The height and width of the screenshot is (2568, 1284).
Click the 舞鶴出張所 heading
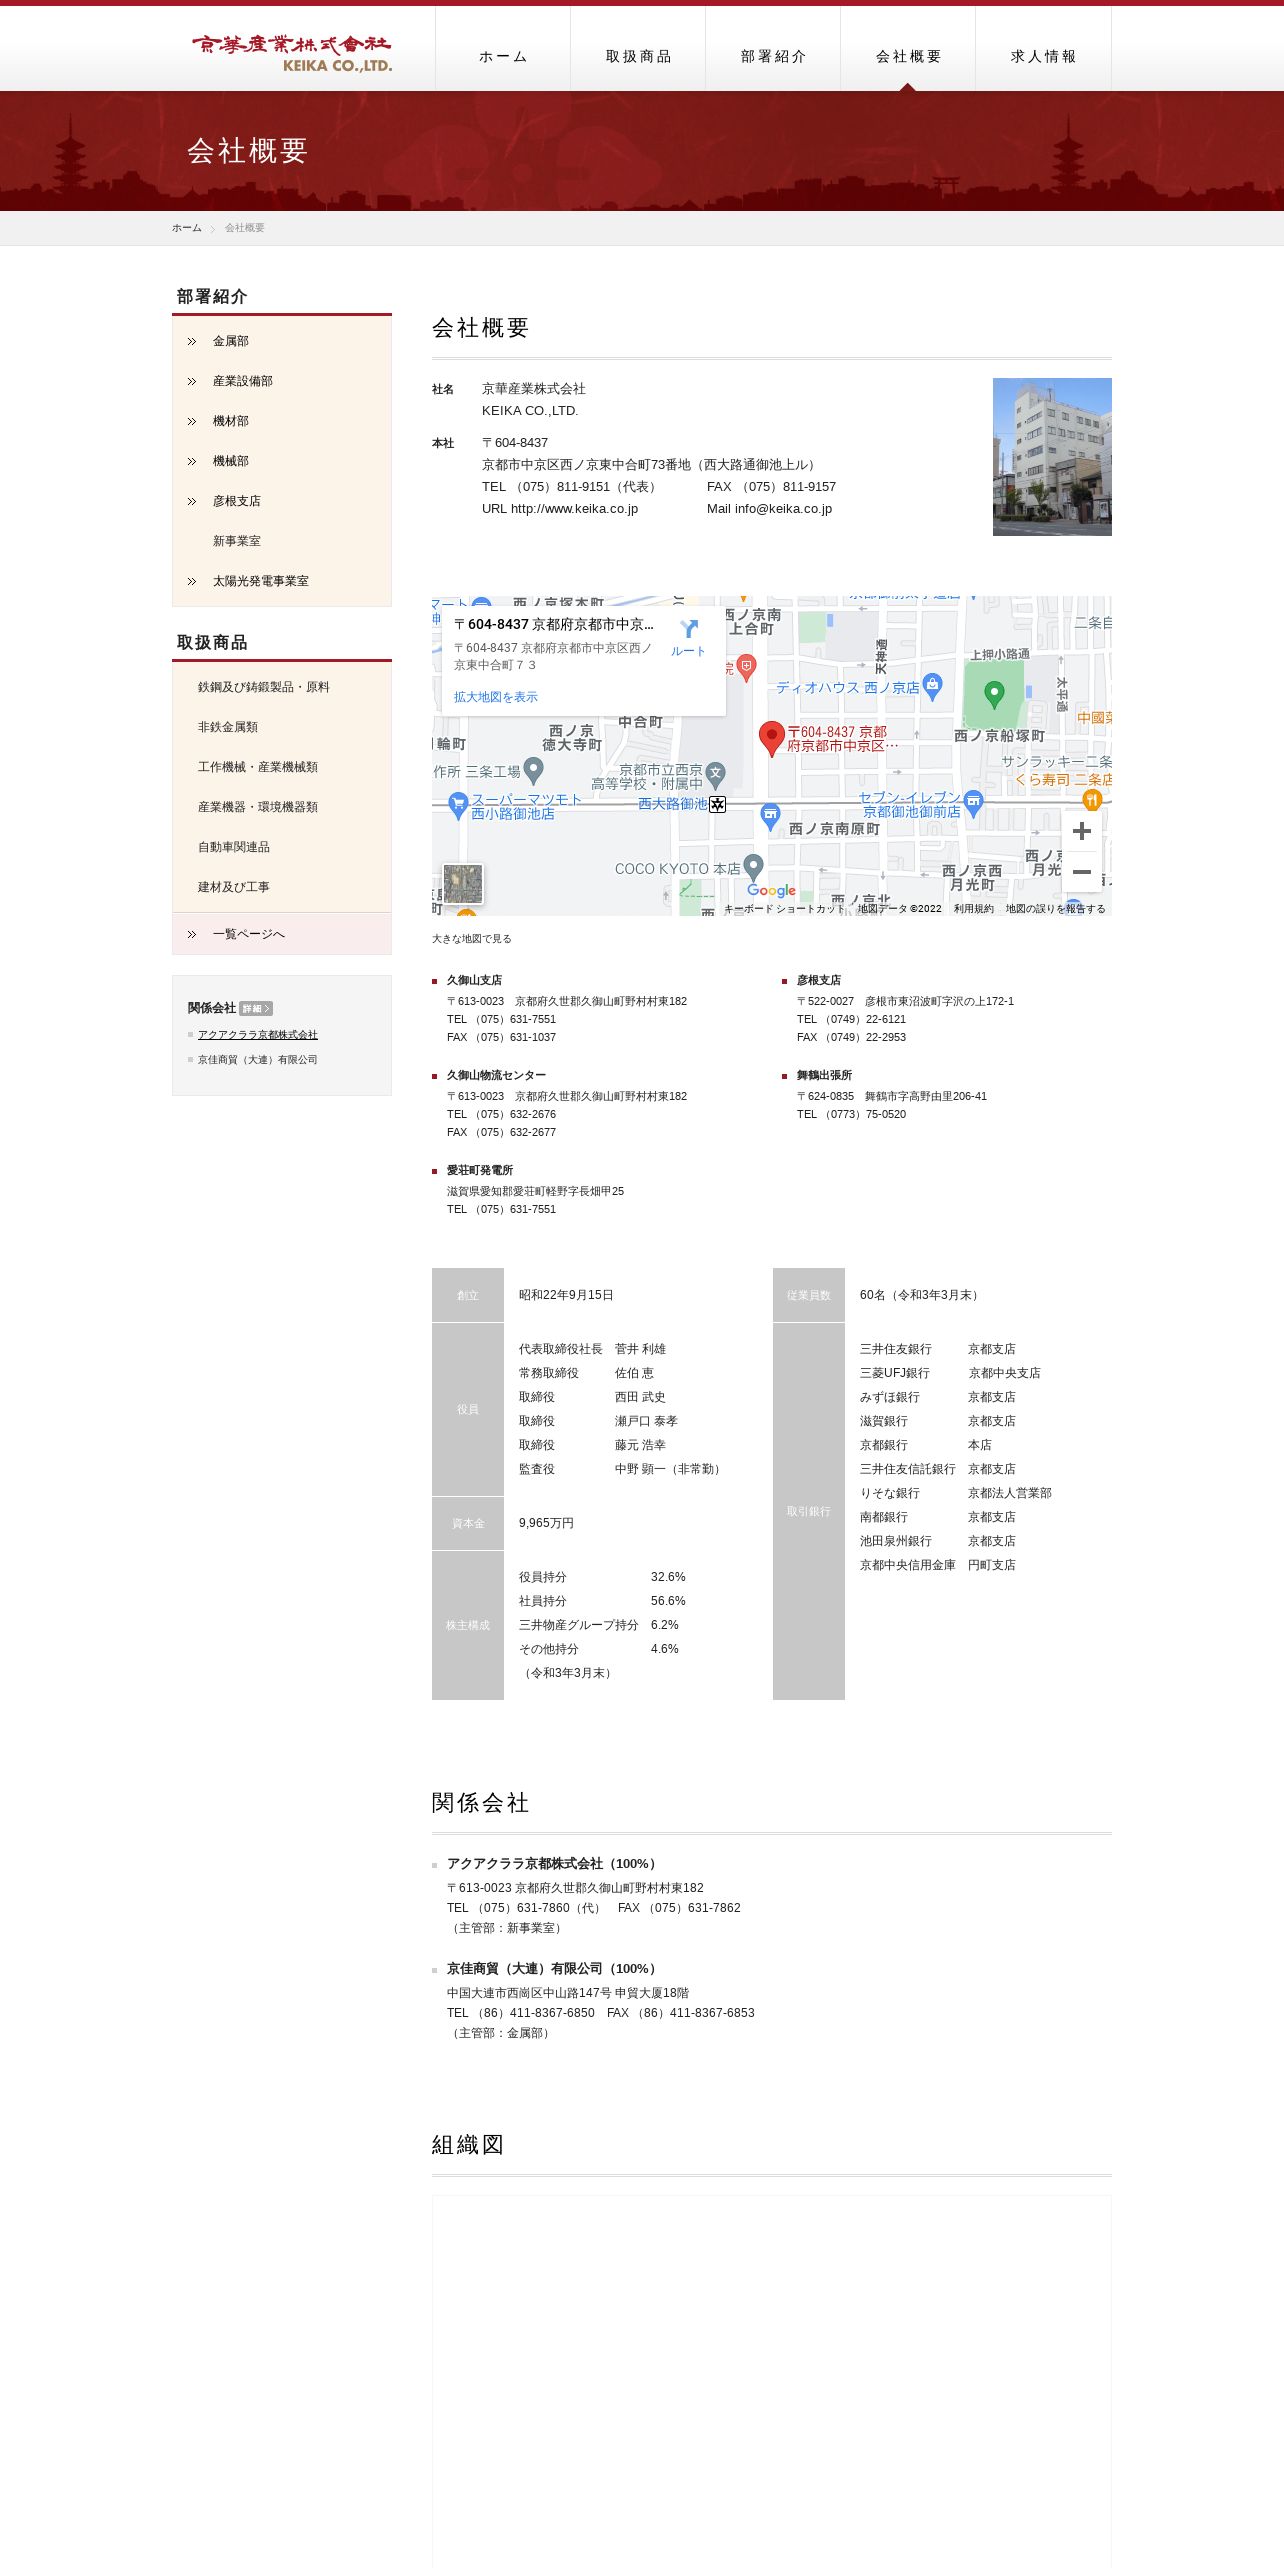coord(824,1075)
